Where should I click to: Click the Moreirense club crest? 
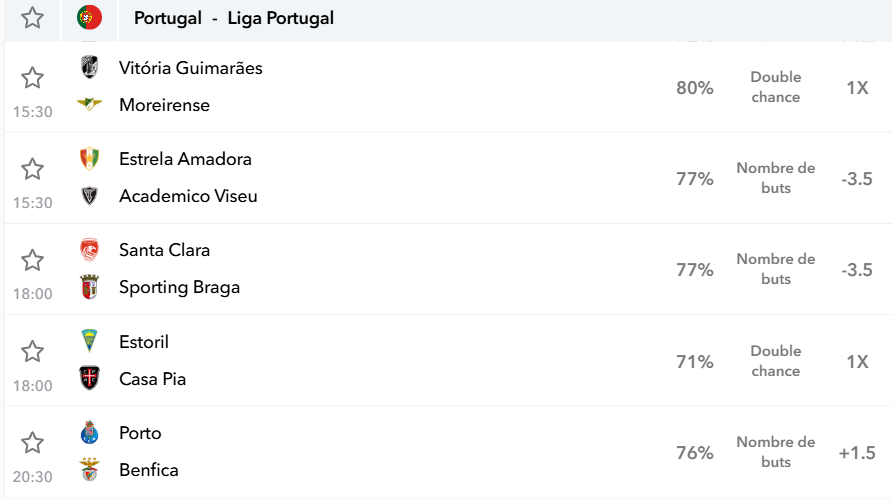[89, 104]
